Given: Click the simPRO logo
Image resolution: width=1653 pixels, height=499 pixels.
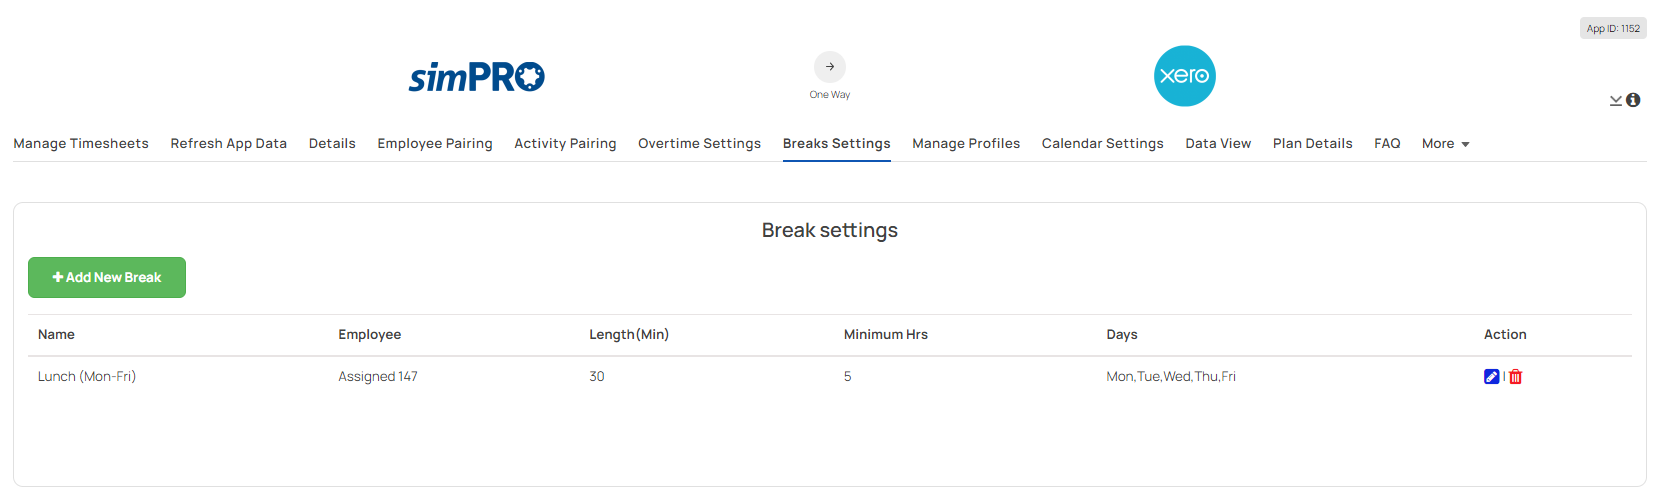Looking at the screenshot, I should point(477,77).
